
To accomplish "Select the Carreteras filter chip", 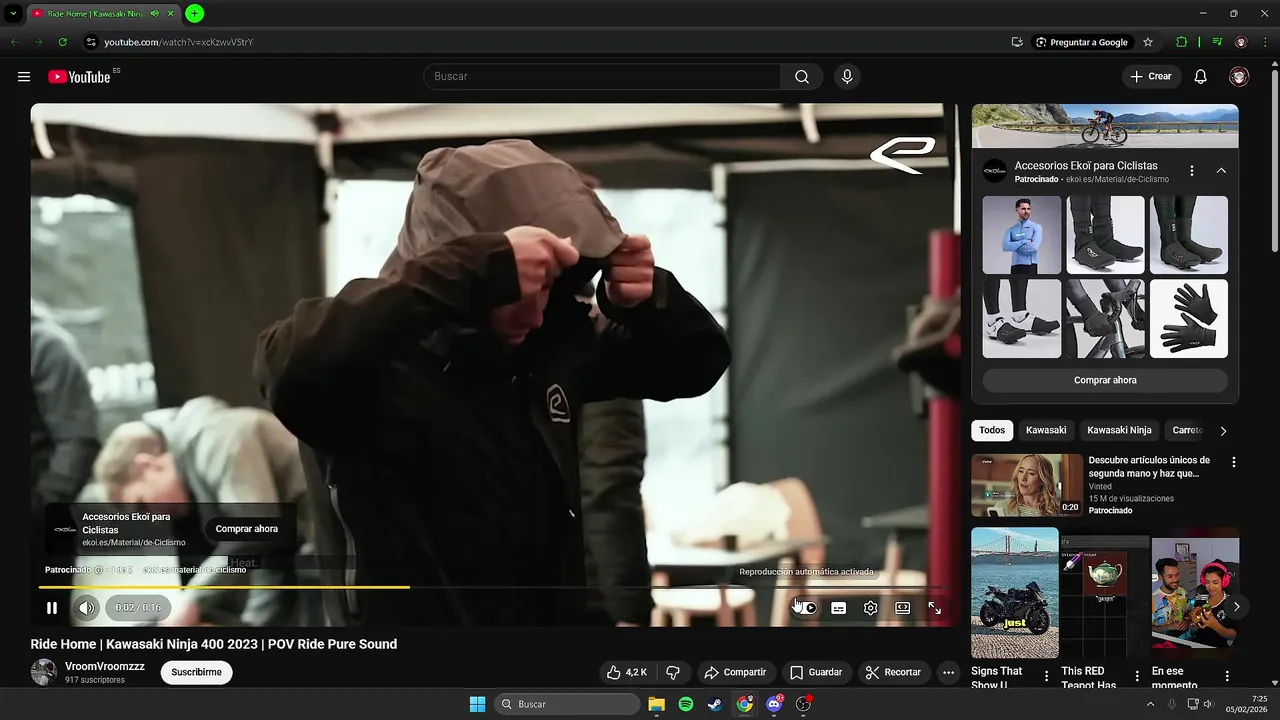I will pyautogui.click(x=1187, y=430).
